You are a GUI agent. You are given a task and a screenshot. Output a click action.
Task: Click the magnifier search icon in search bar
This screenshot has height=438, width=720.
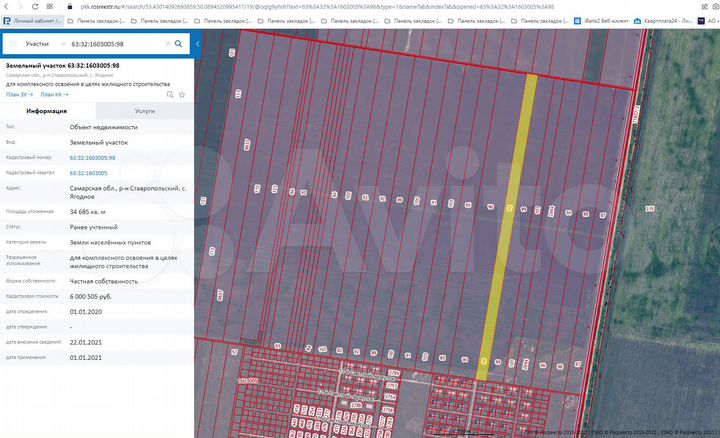click(x=179, y=44)
